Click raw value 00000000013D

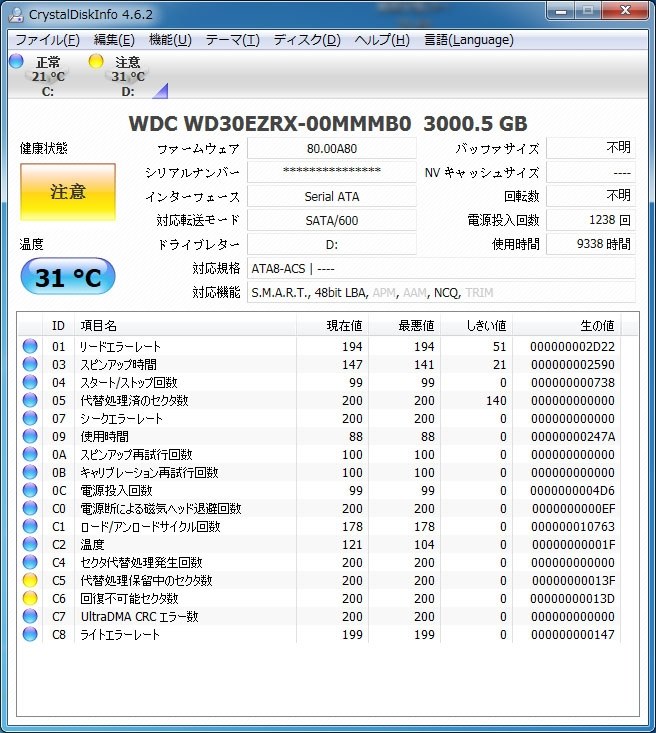click(x=572, y=598)
